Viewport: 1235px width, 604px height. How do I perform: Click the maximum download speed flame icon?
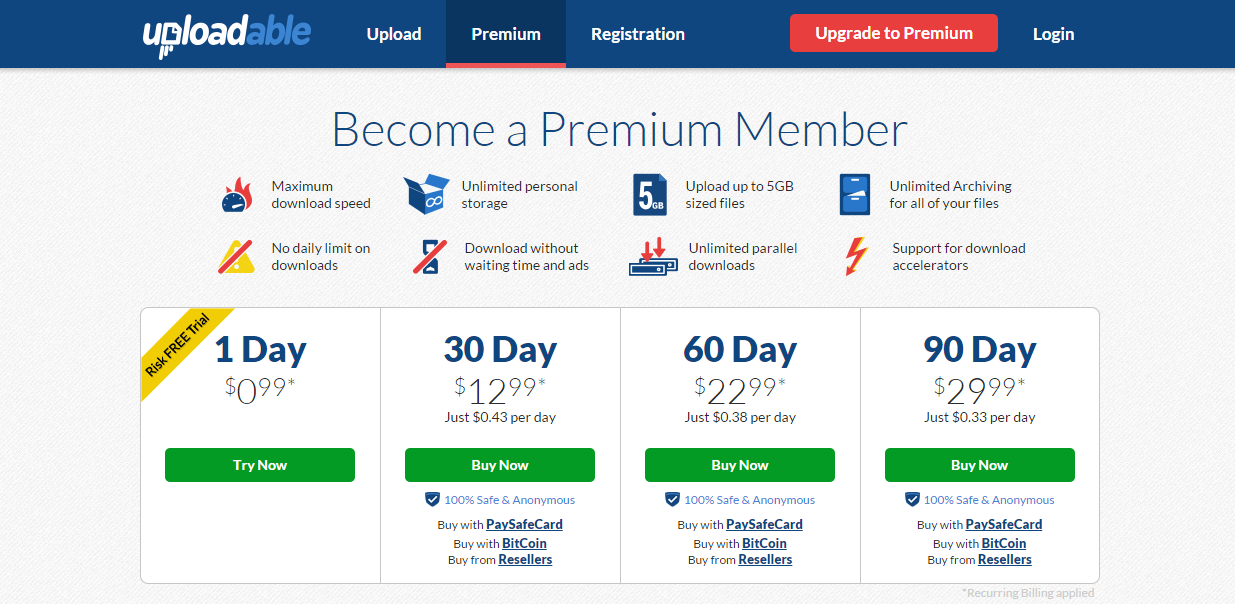click(237, 194)
